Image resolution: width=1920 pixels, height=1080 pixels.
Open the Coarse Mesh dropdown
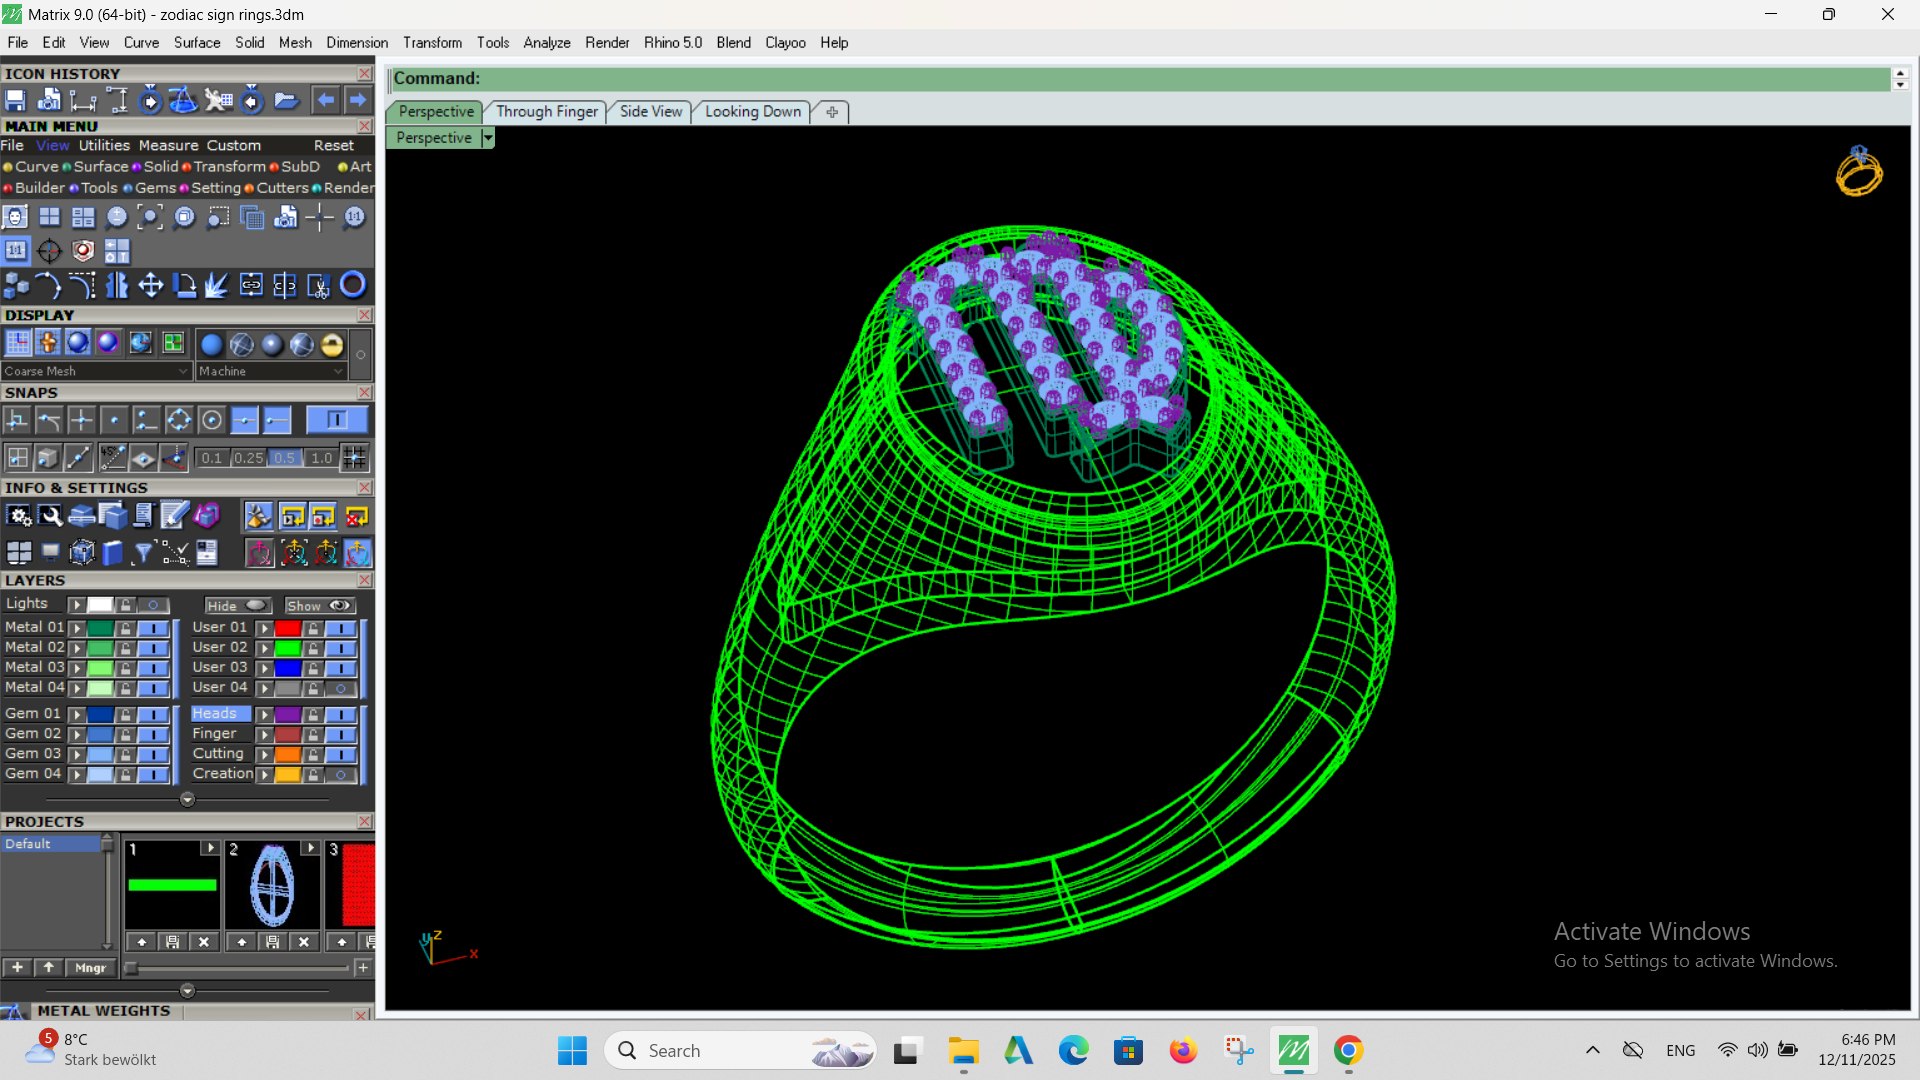click(96, 371)
